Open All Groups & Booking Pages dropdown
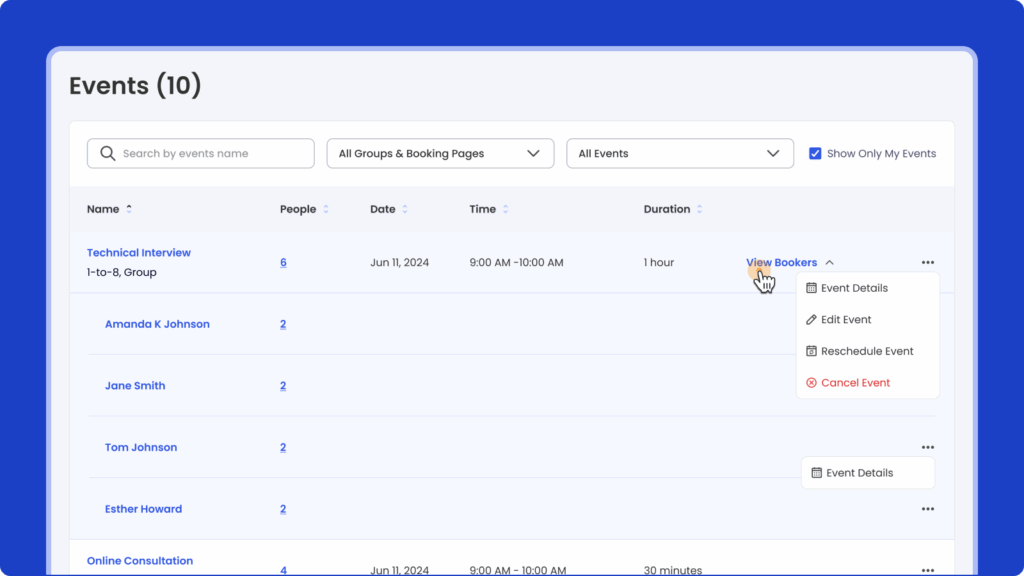 [x=440, y=154]
